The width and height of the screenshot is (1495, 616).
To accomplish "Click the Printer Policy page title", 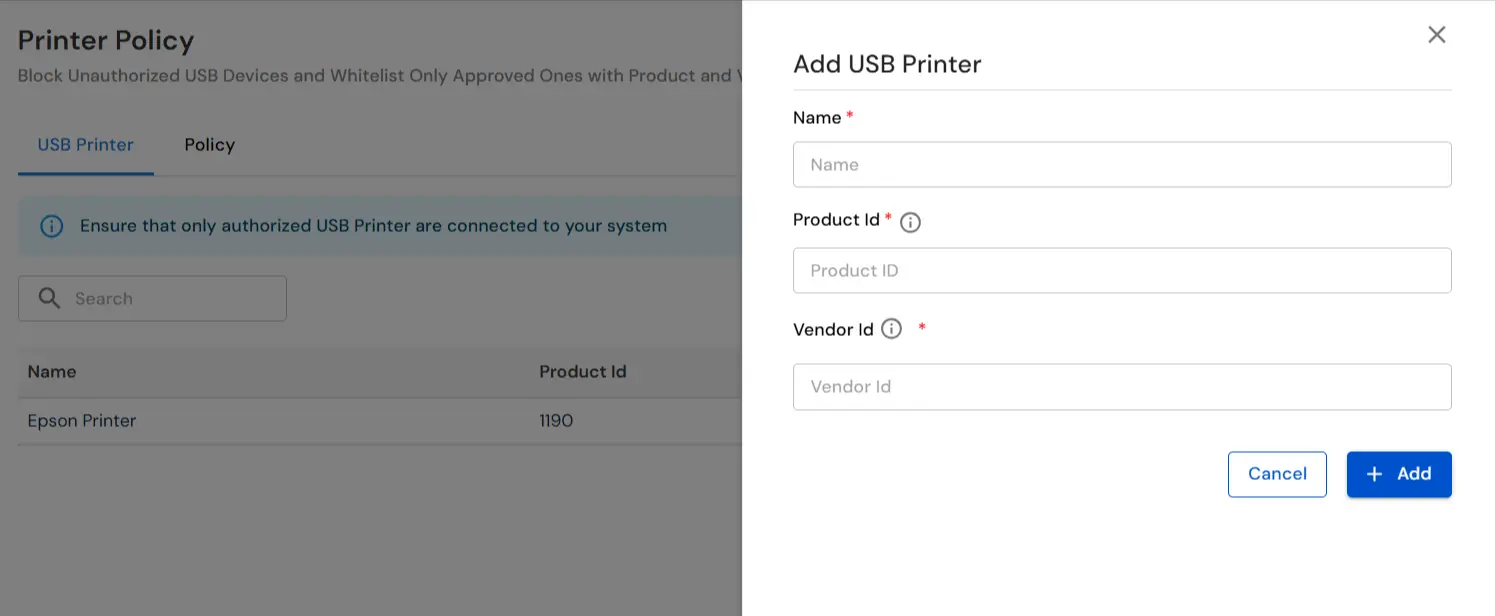I will [x=105, y=41].
